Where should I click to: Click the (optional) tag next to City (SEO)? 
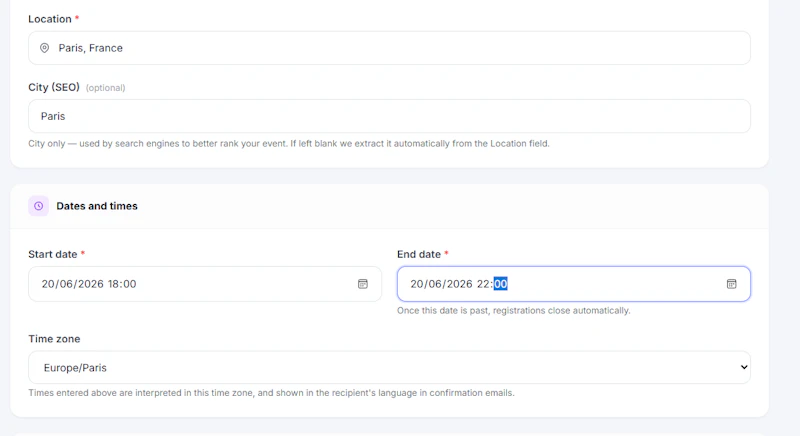[106, 88]
